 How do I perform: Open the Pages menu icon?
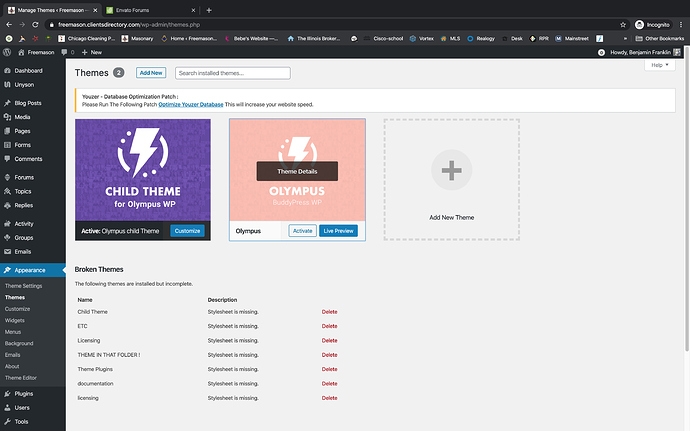click(x=7, y=131)
